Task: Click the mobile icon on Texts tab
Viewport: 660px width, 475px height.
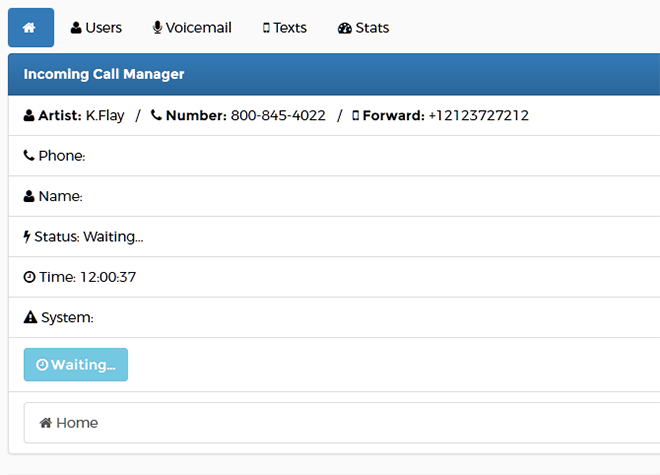Action: 266,28
